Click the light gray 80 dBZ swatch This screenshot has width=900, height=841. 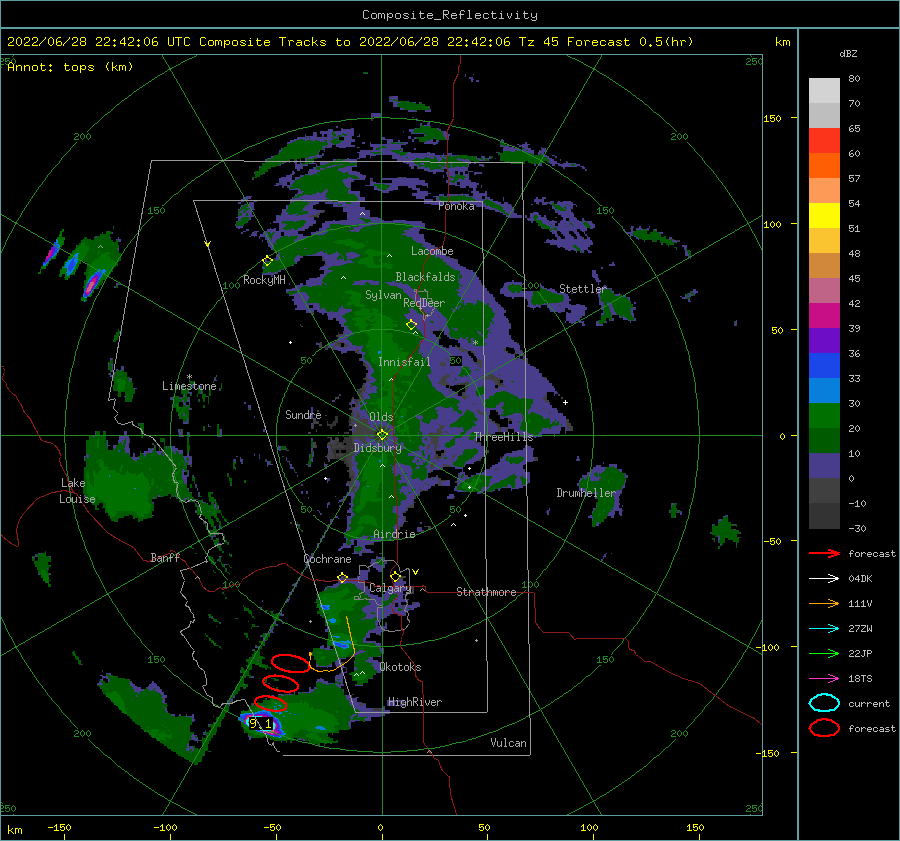[824, 91]
